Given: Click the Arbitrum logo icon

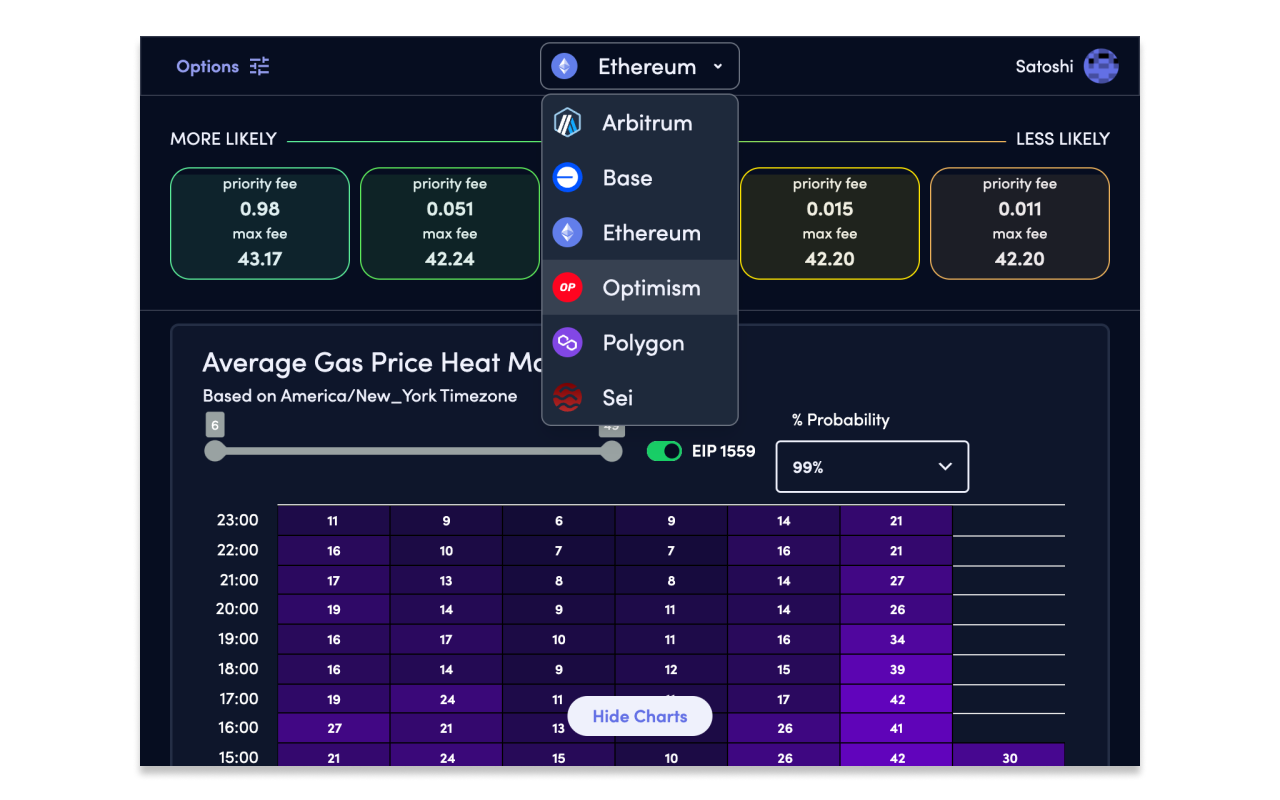Looking at the screenshot, I should (567, 123).
